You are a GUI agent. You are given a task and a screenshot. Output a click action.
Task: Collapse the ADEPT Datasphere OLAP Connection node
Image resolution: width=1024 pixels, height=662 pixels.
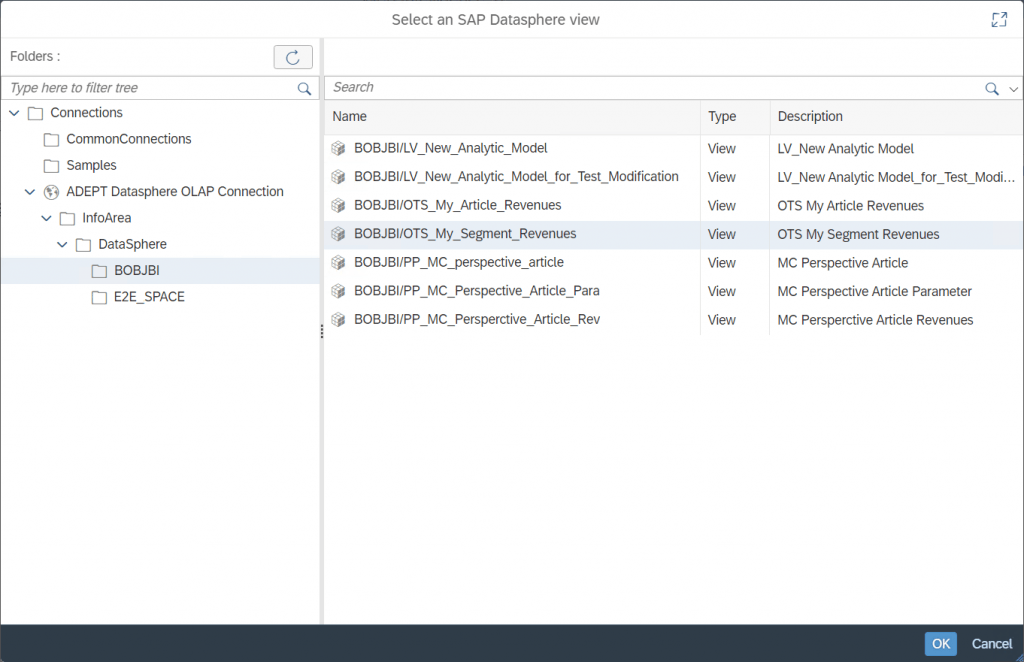[30, 191]
